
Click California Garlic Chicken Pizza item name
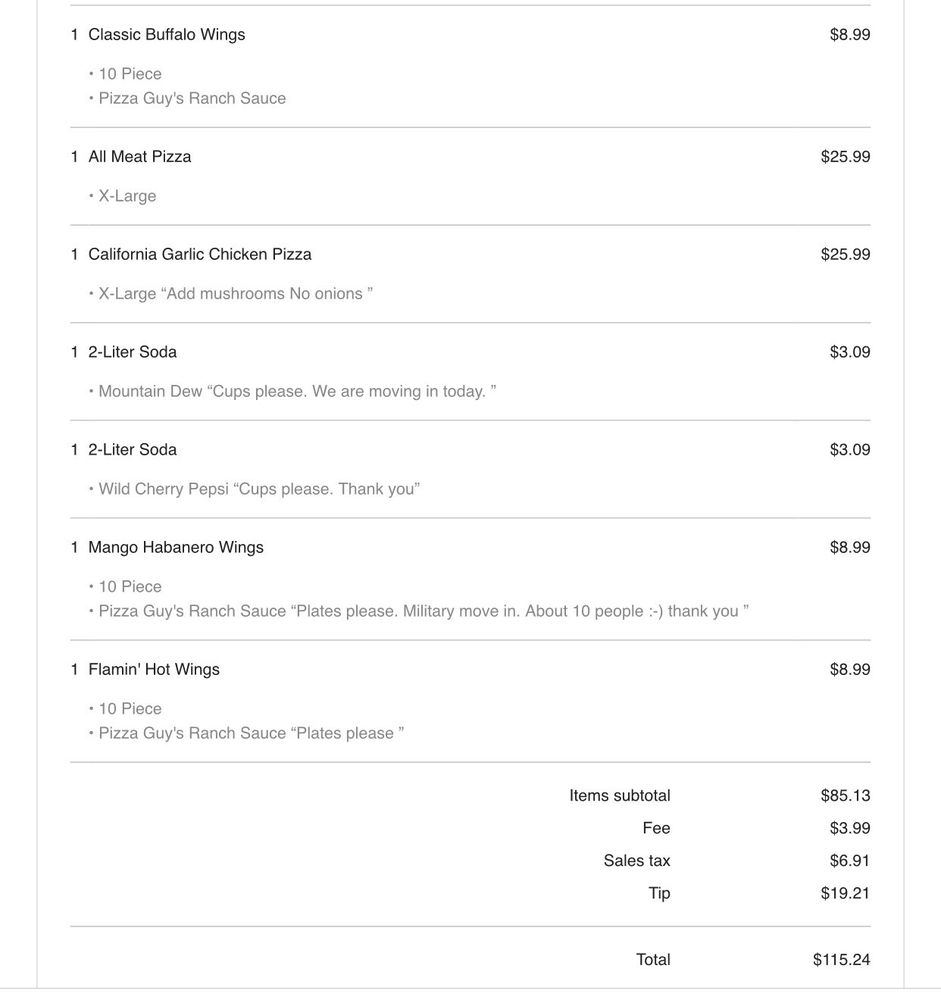(199, 255)
